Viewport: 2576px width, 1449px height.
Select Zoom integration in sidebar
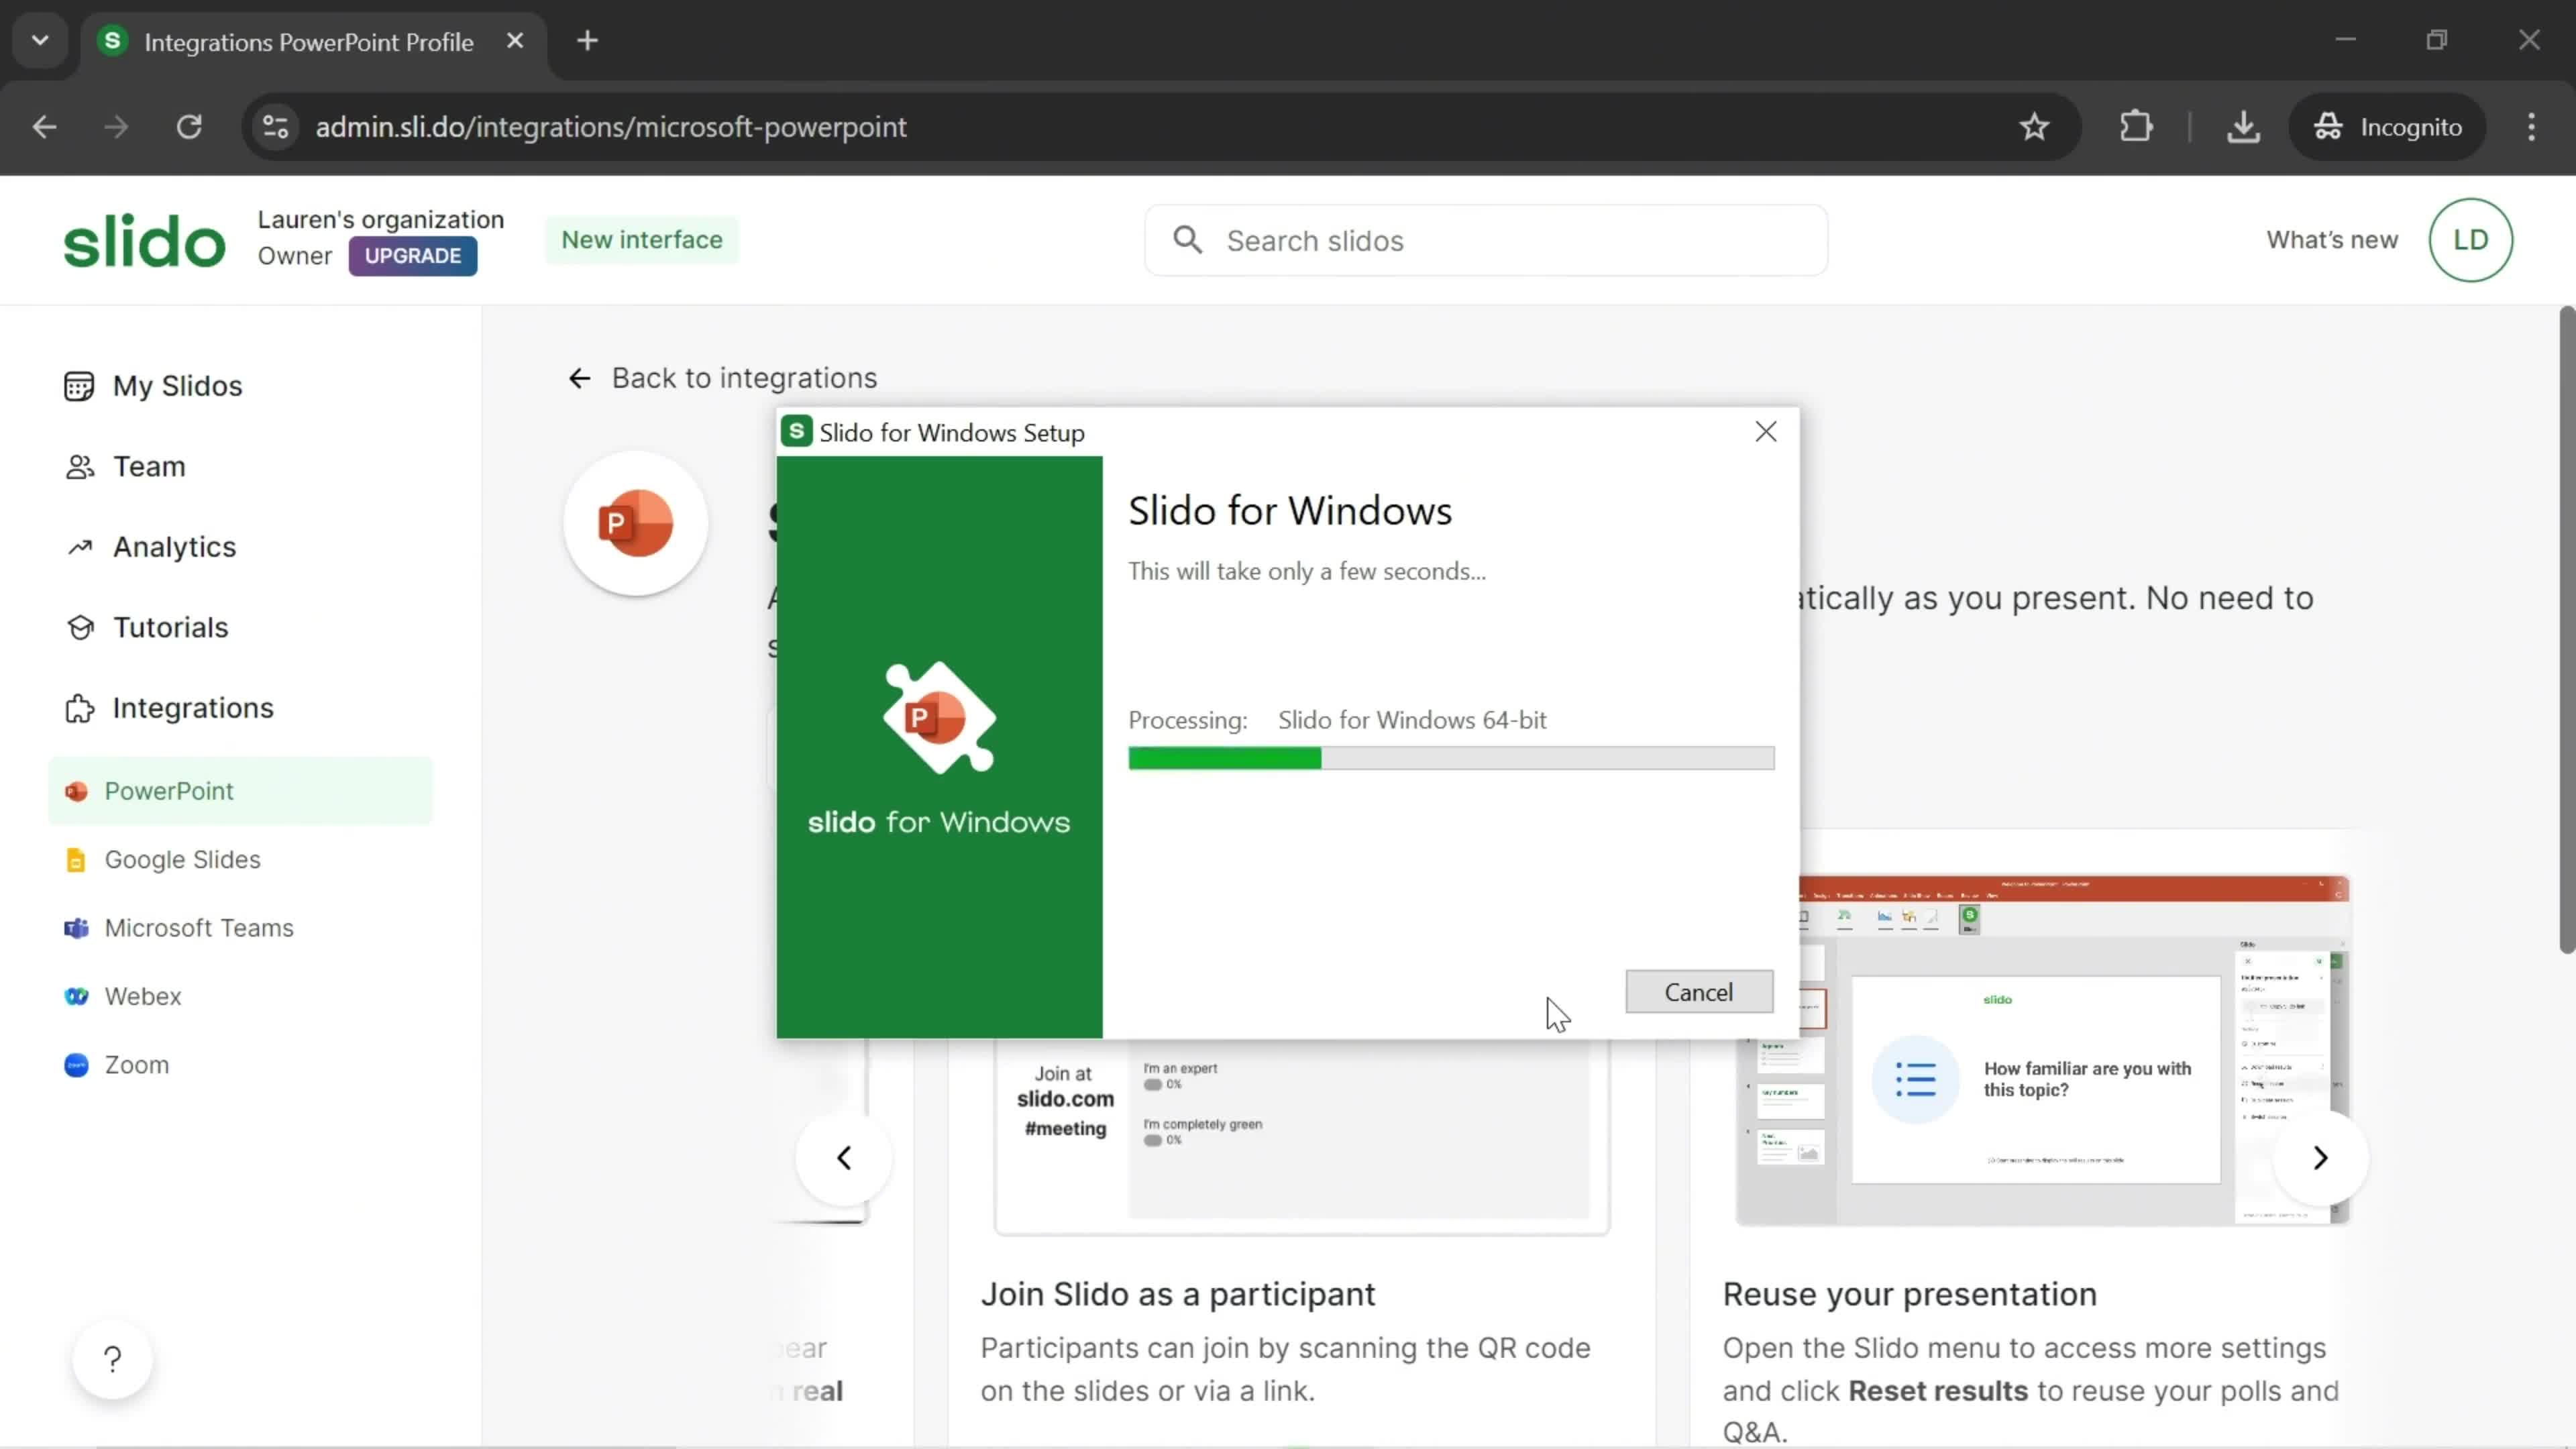click(136, 1065)
